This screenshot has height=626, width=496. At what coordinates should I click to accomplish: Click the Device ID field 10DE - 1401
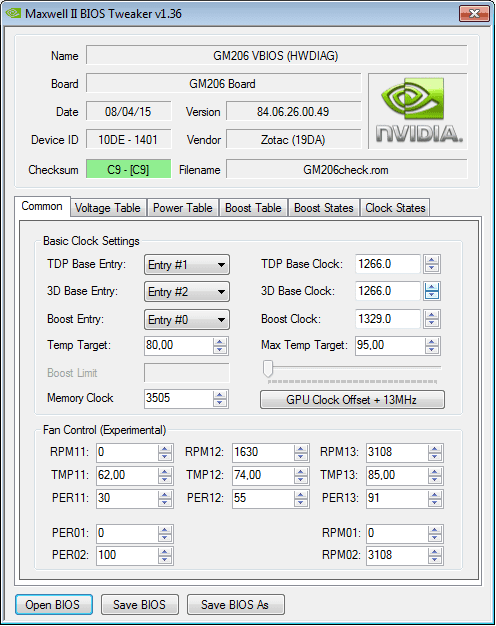click(x=129, y=139)
